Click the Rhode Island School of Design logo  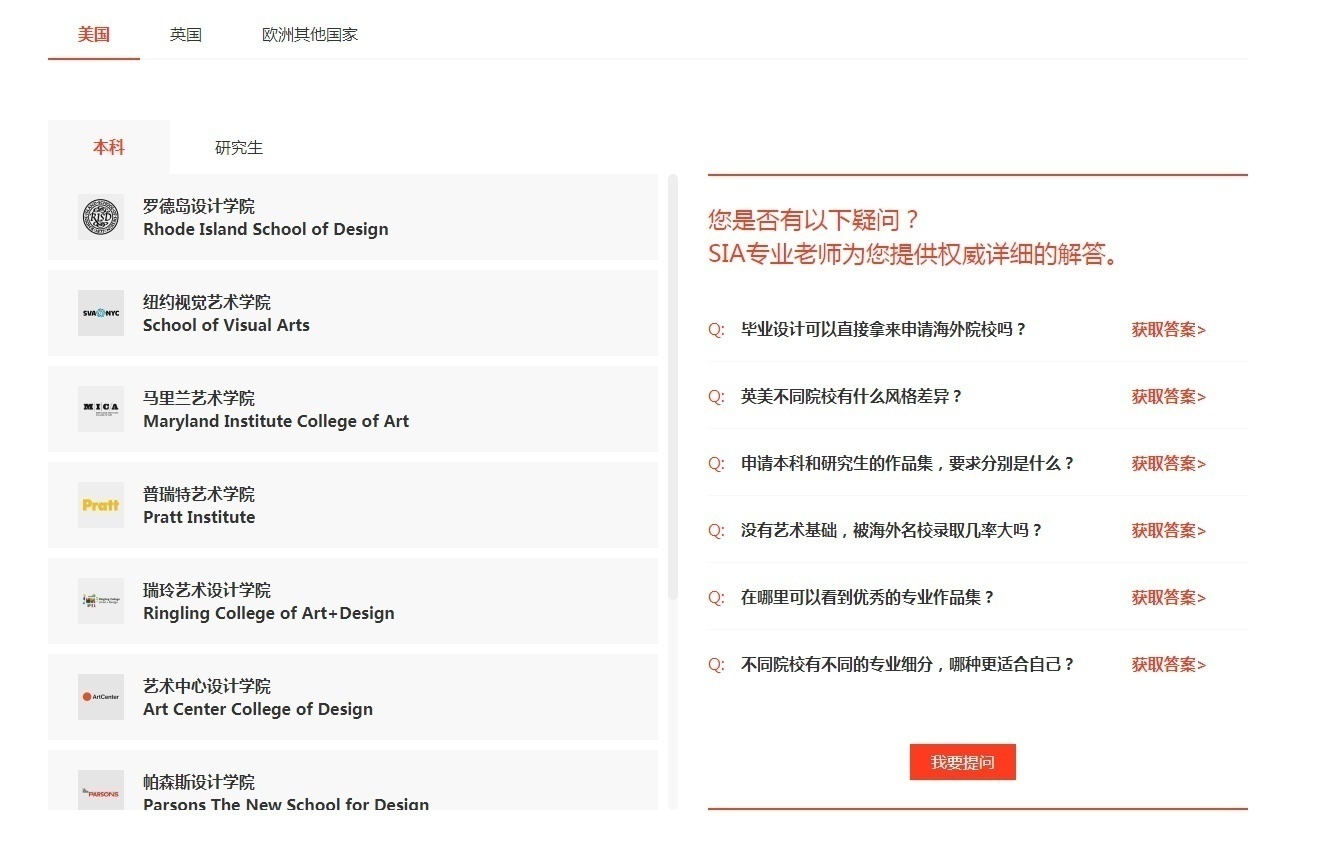click(x=101, y=217)
